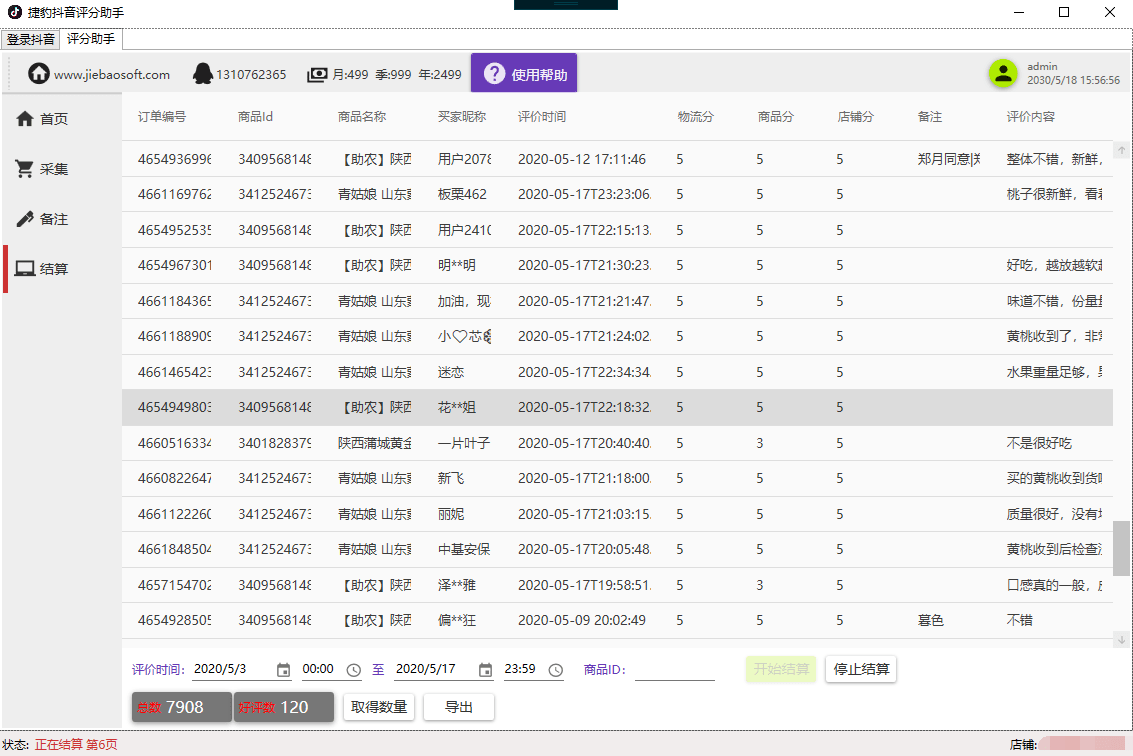Switch to the 评分助手 tab
1133x756 pixels.
coord(91,38)
